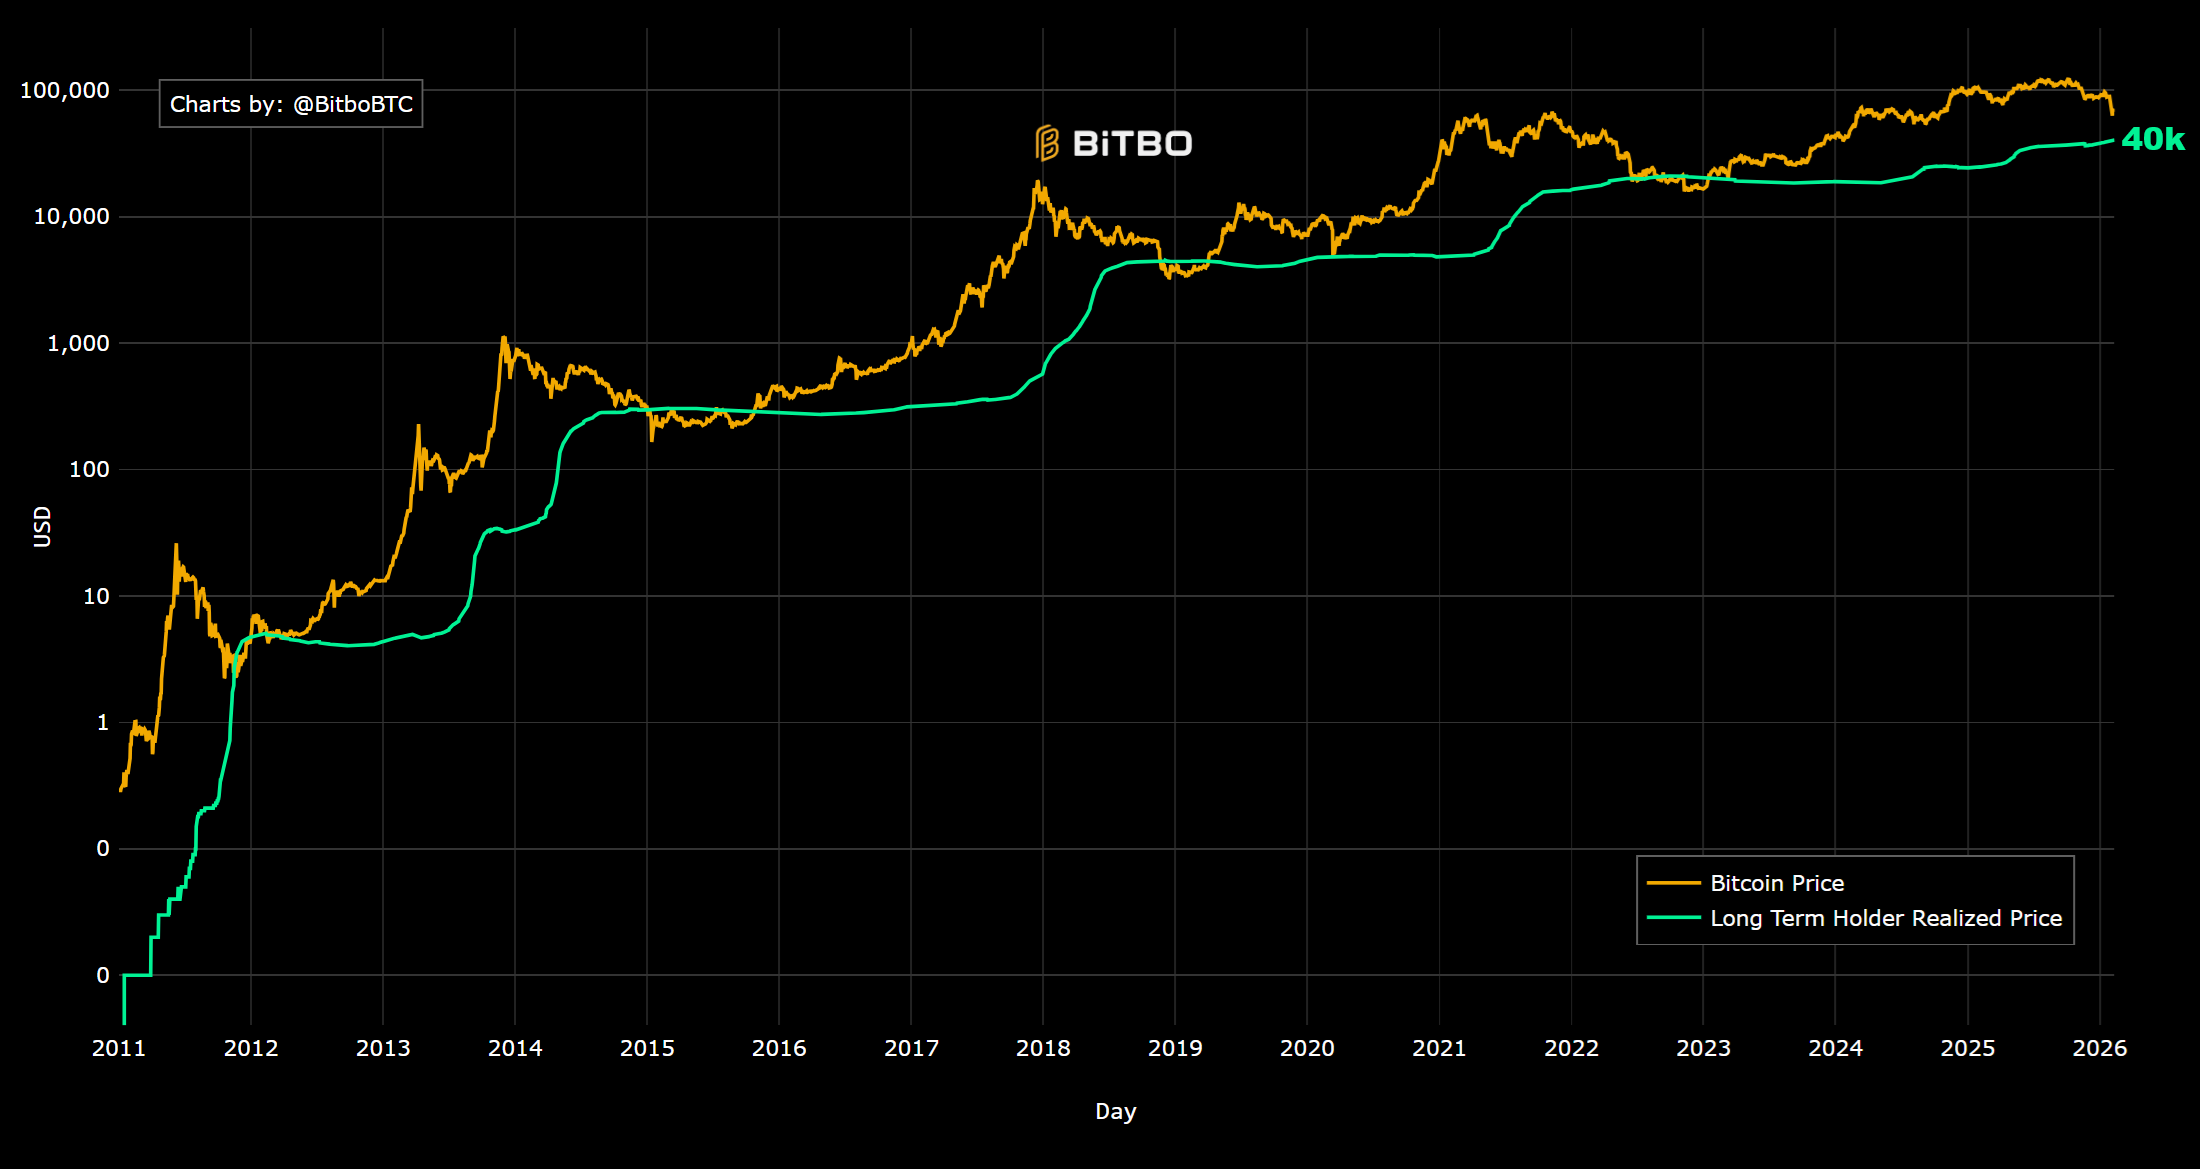The width and height of the screenshot is (2200, 1169).
Task: Click the 2018 x-axis label
Action: pyautogui.click(x=1043, y=1048)
